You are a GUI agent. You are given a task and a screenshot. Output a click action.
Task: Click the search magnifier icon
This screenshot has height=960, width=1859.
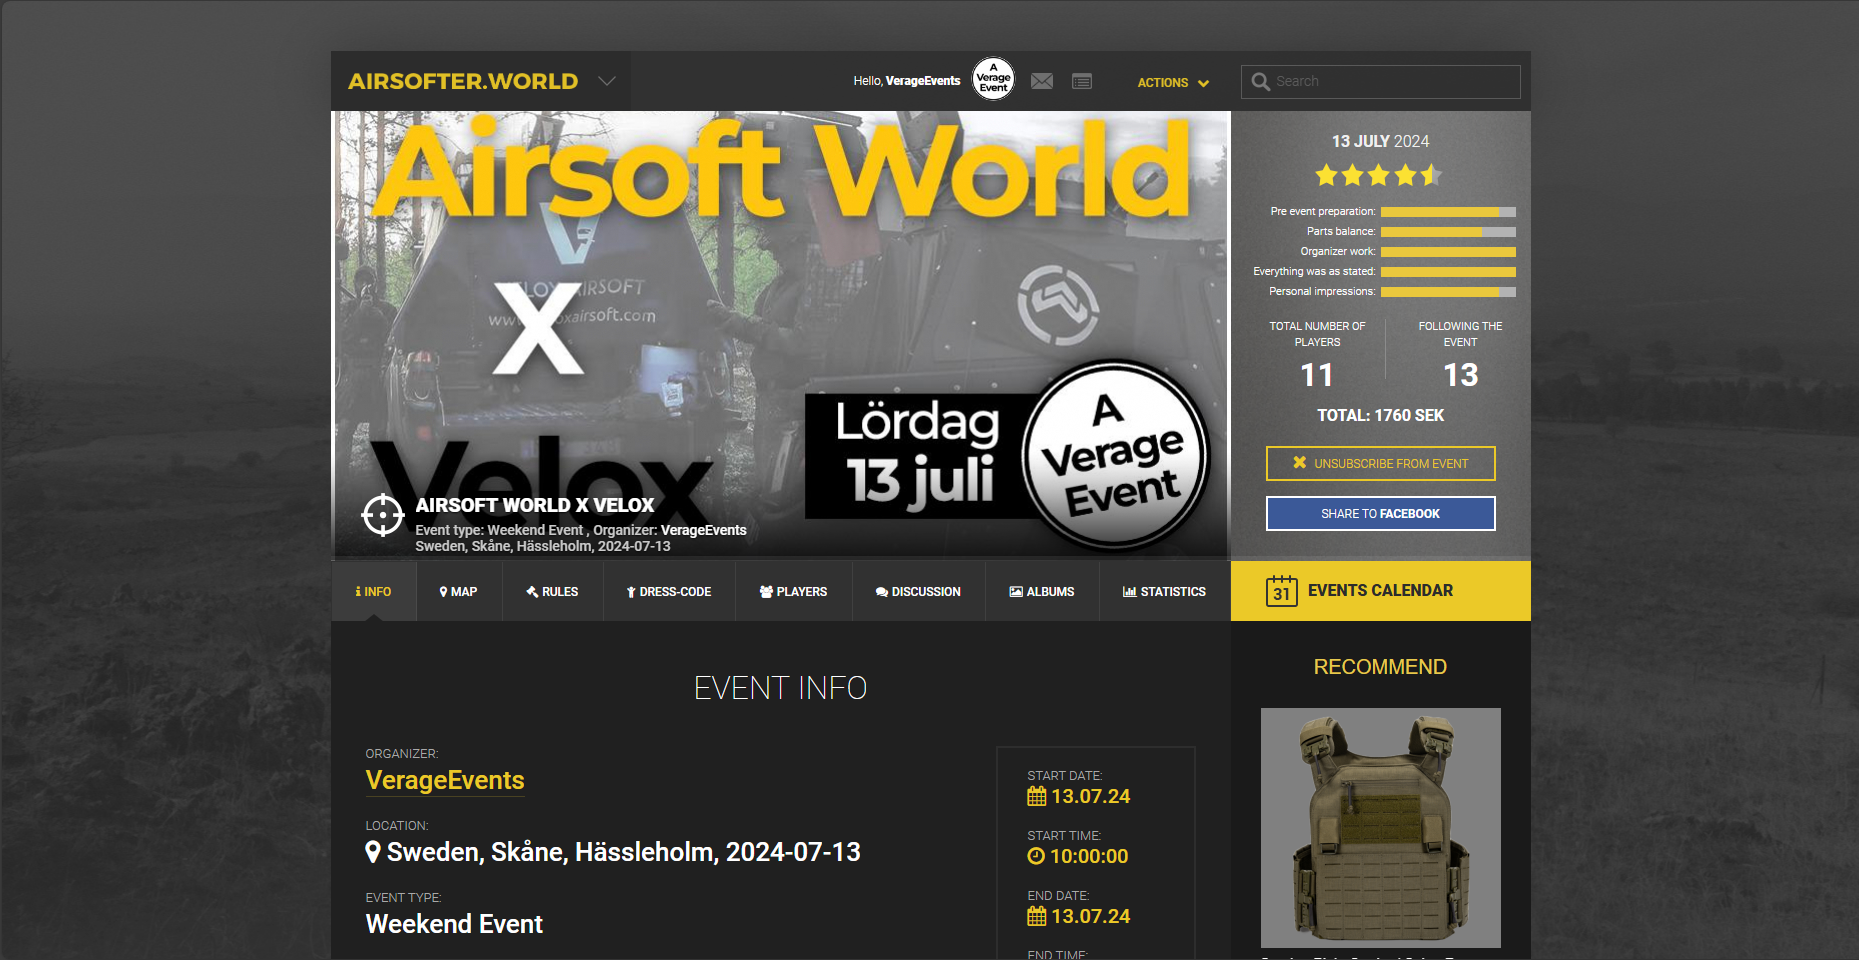[x=1260, y=82]
